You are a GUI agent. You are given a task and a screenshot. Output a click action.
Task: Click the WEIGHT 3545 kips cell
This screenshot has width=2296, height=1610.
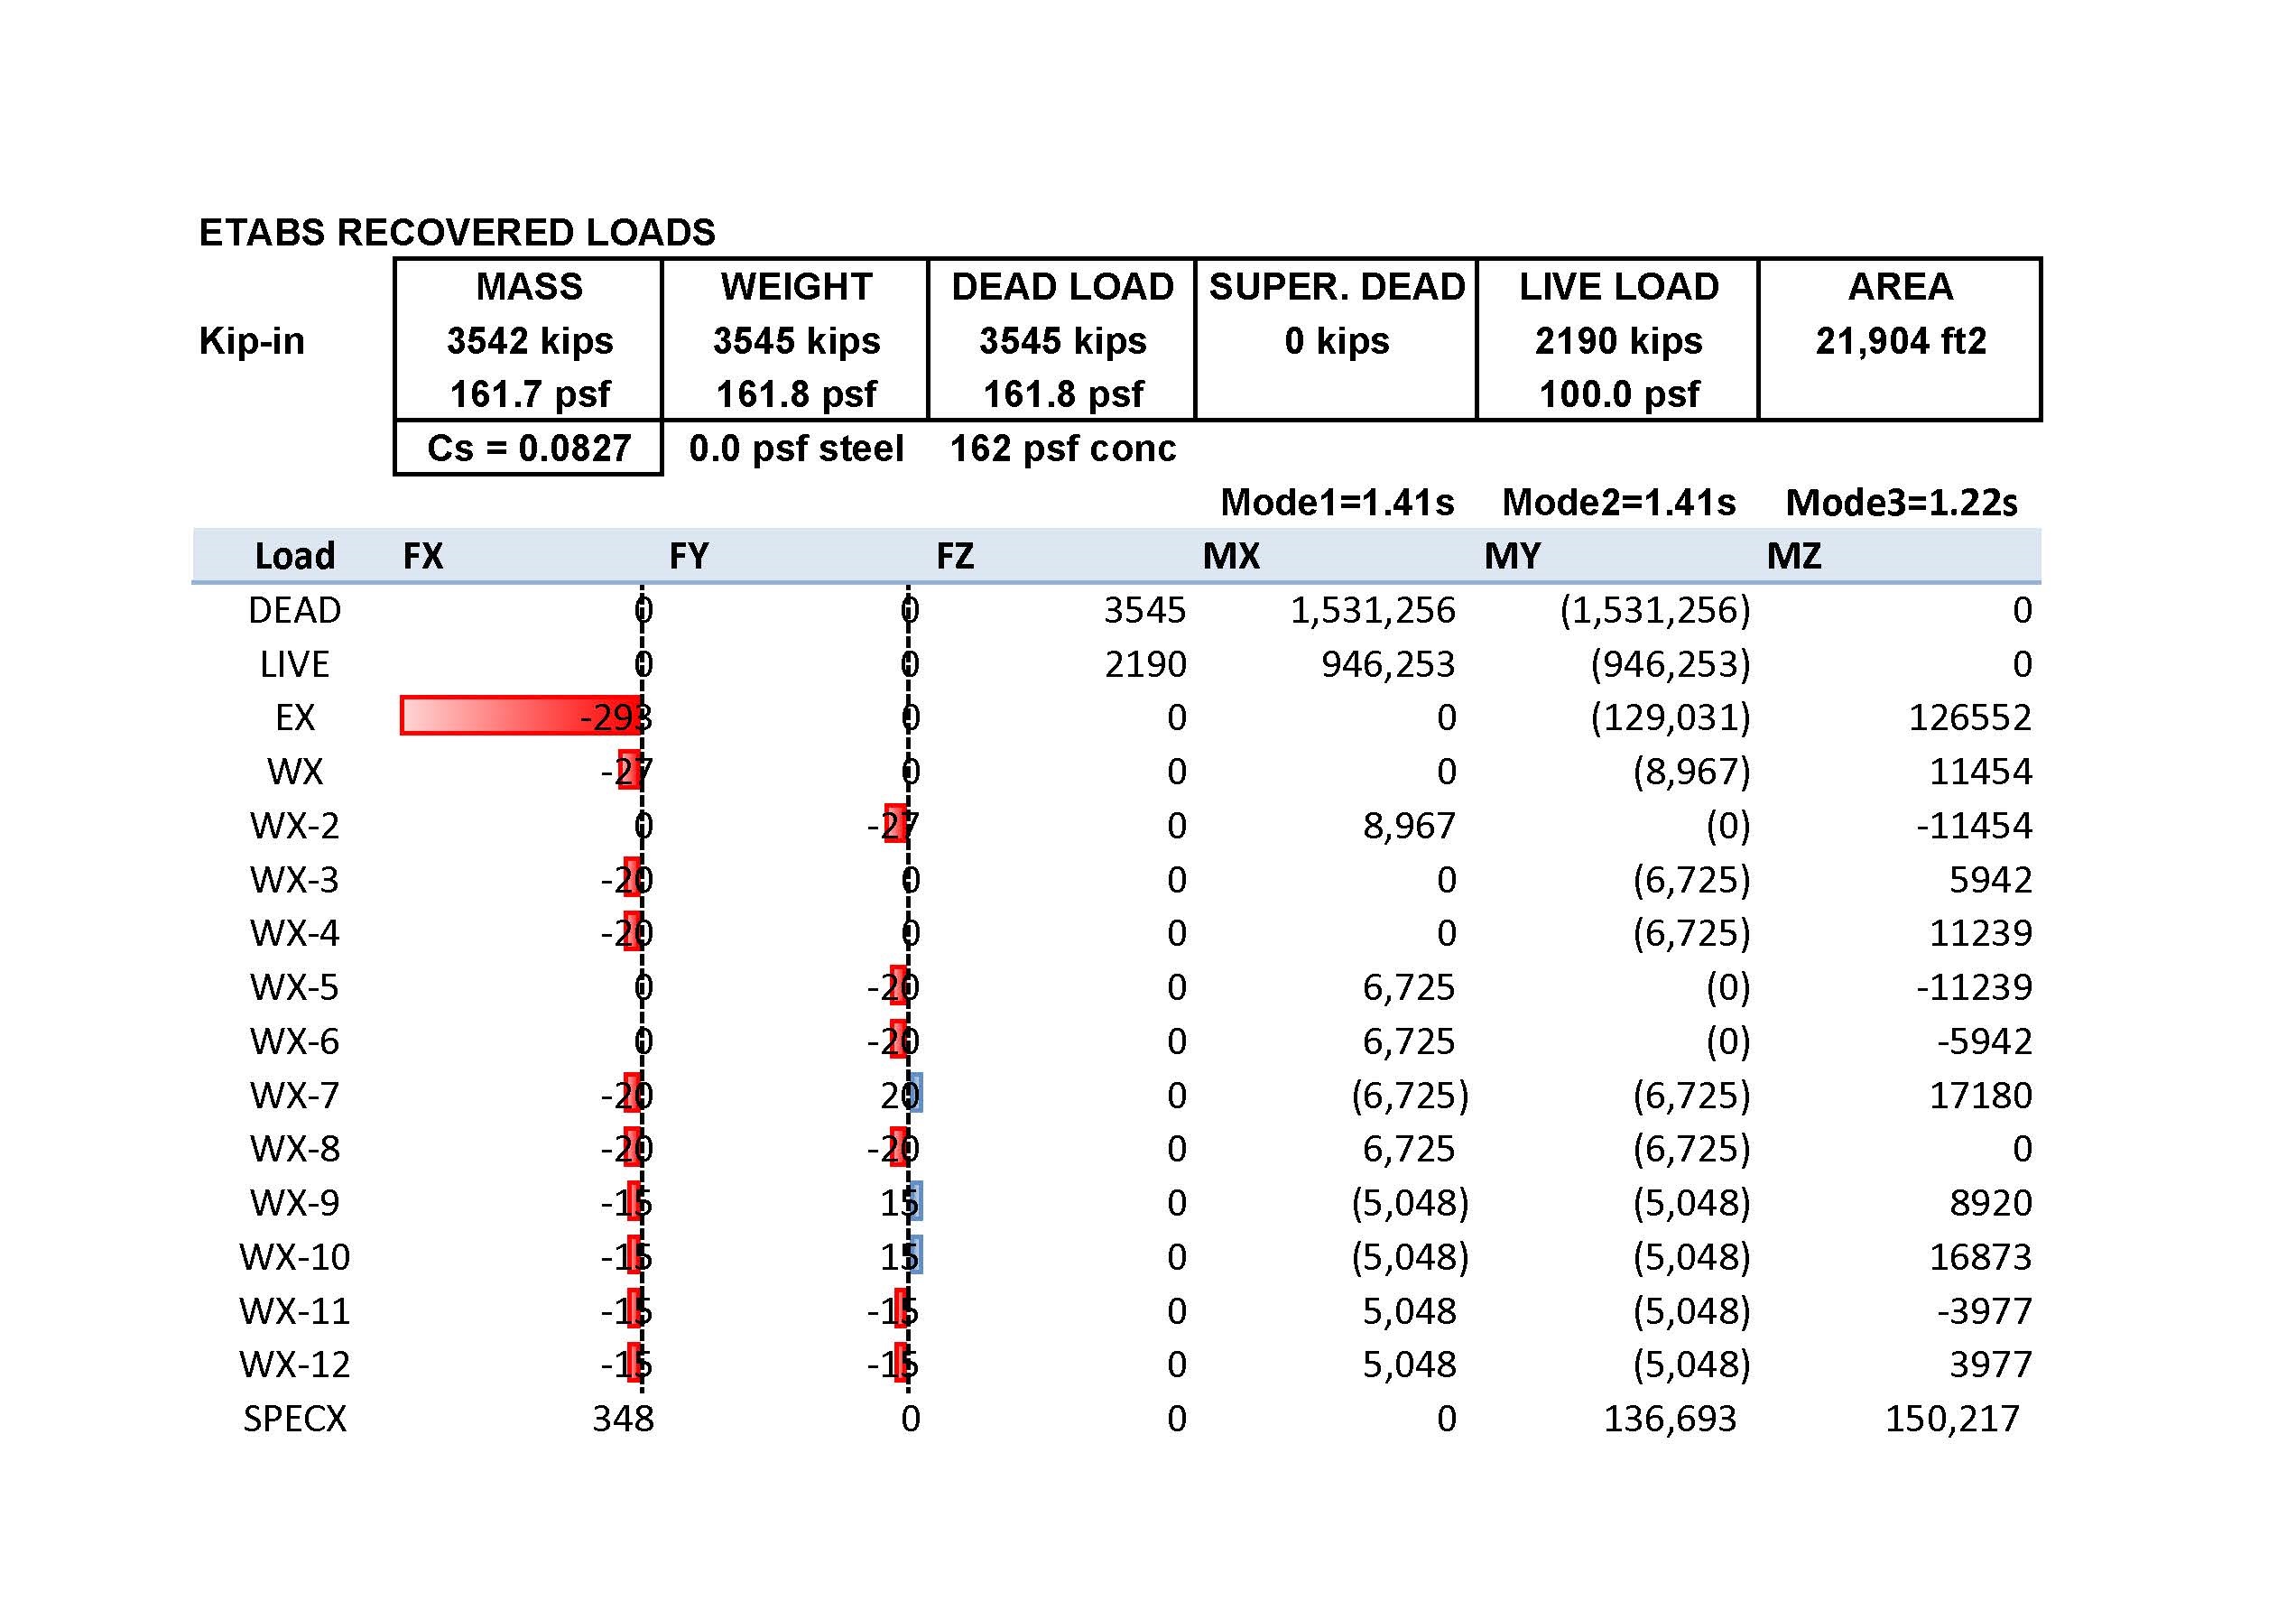point(796,341)
